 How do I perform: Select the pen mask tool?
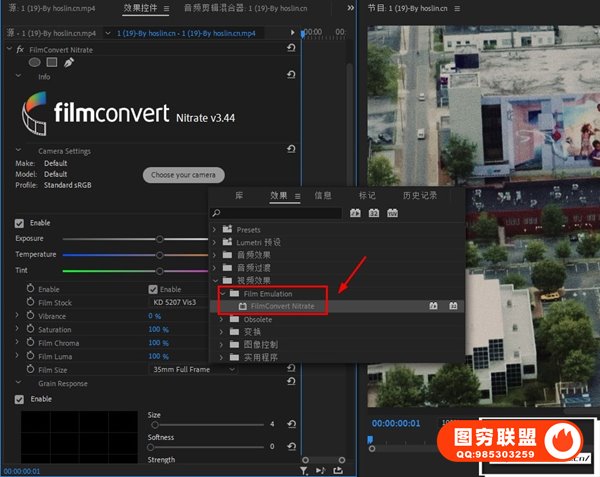pos(68,62)
